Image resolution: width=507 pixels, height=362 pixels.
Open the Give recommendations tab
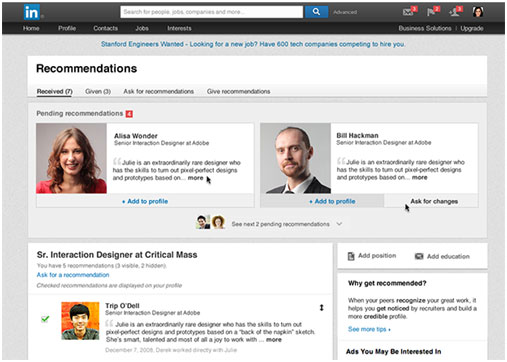238,91
